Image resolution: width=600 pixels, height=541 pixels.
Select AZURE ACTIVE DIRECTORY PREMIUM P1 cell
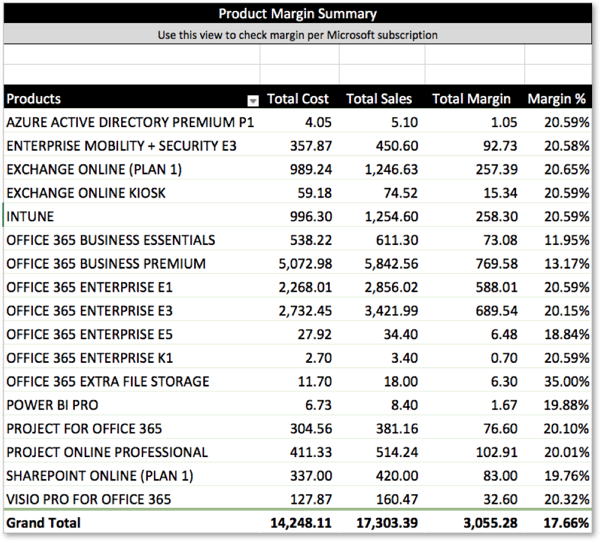(130, 122)
